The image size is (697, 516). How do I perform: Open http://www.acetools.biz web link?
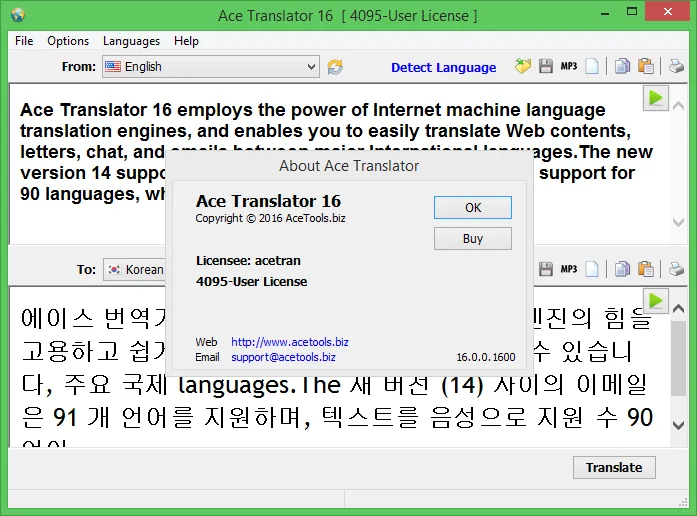point(290,342)
